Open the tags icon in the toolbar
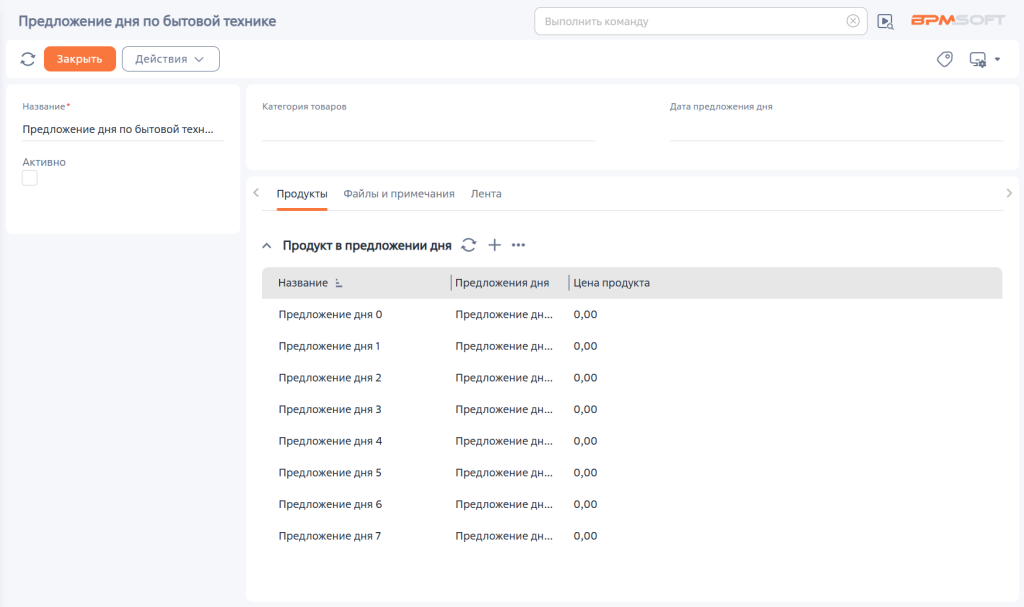This screenshot has height=607, width=1024. click(x=944, y=59)
